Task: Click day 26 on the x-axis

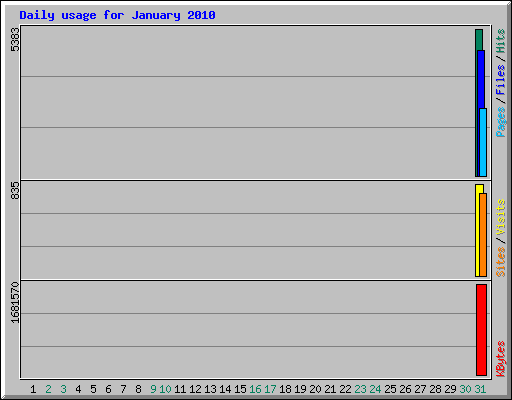Action: [x=405, y=389]
